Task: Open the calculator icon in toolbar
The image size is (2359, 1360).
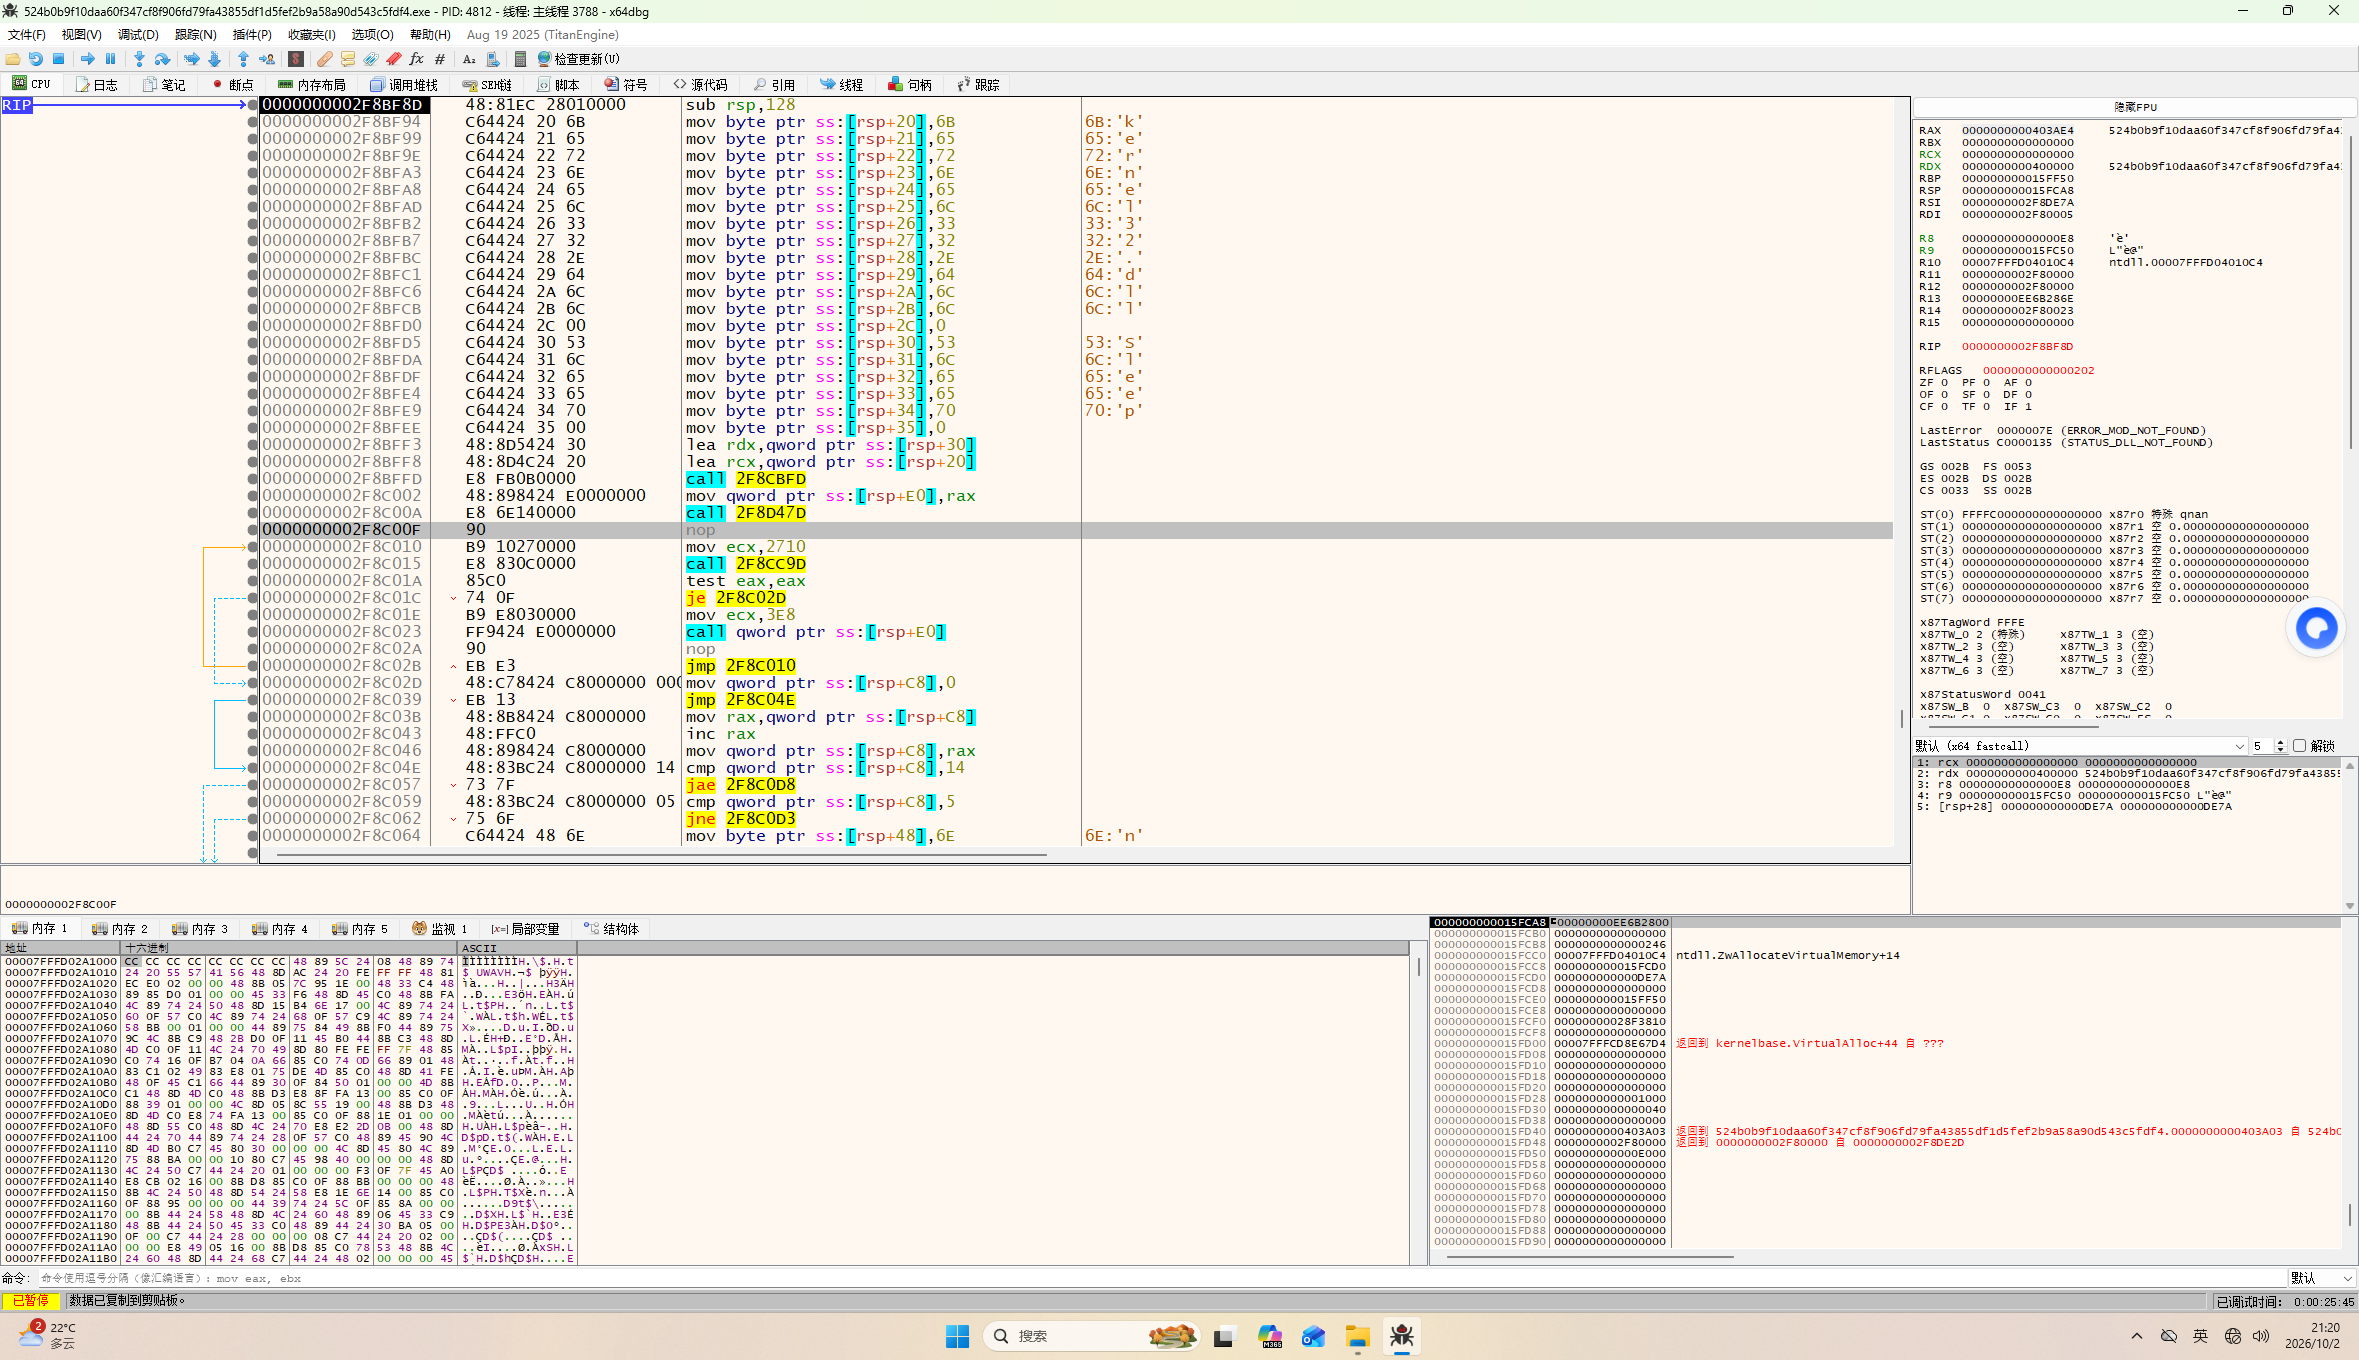Action: tap(520, 59)
